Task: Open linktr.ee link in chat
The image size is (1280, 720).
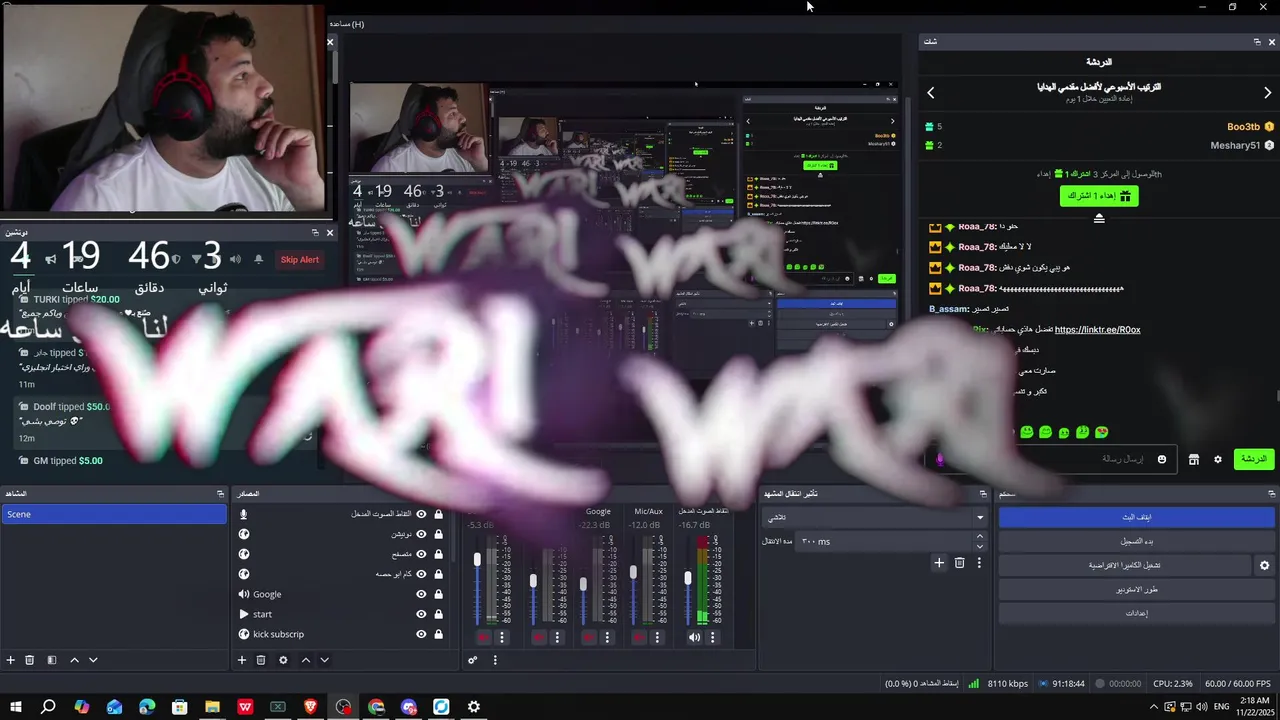Action: tap(1097, 330)
